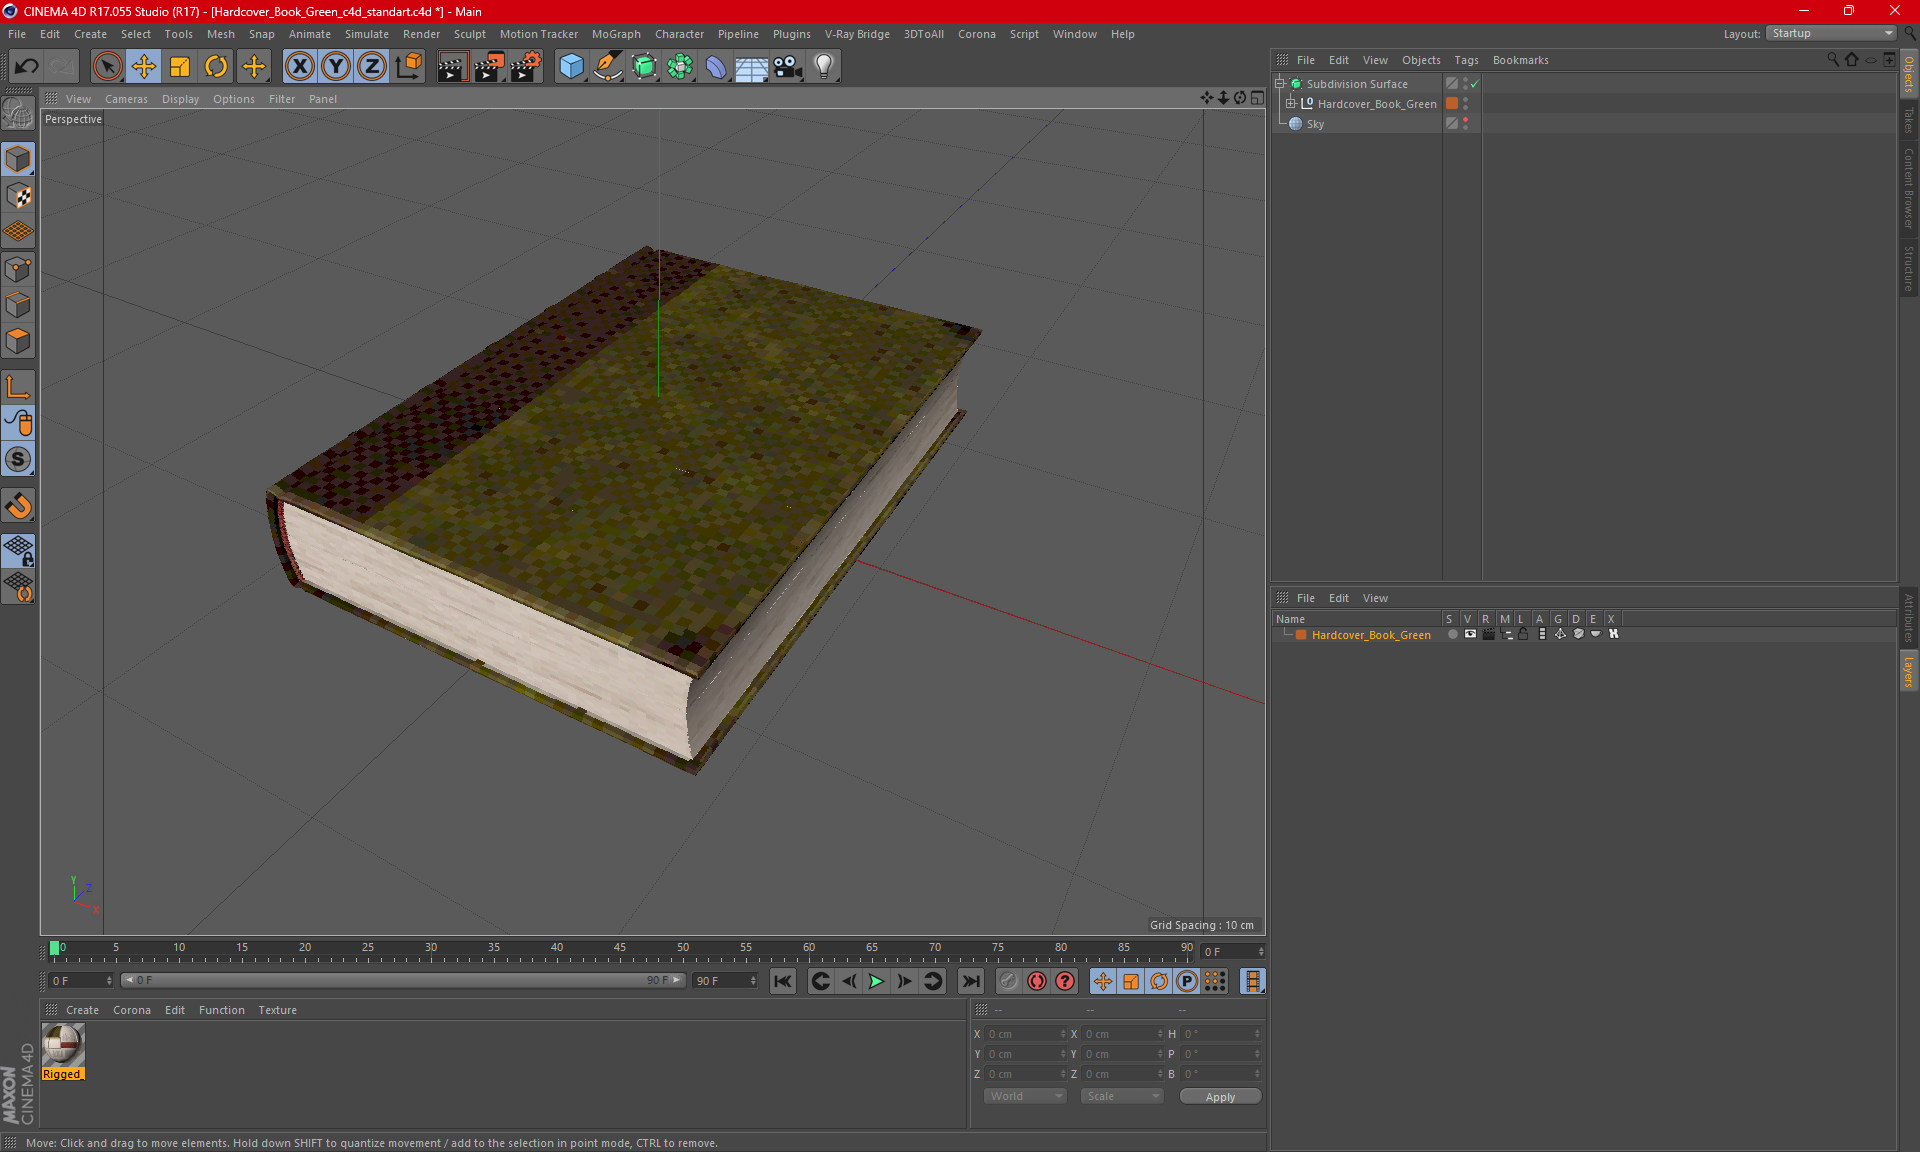Click the Play Forwards button
Screen dimensions: 1920x1152
coord(876,981)
